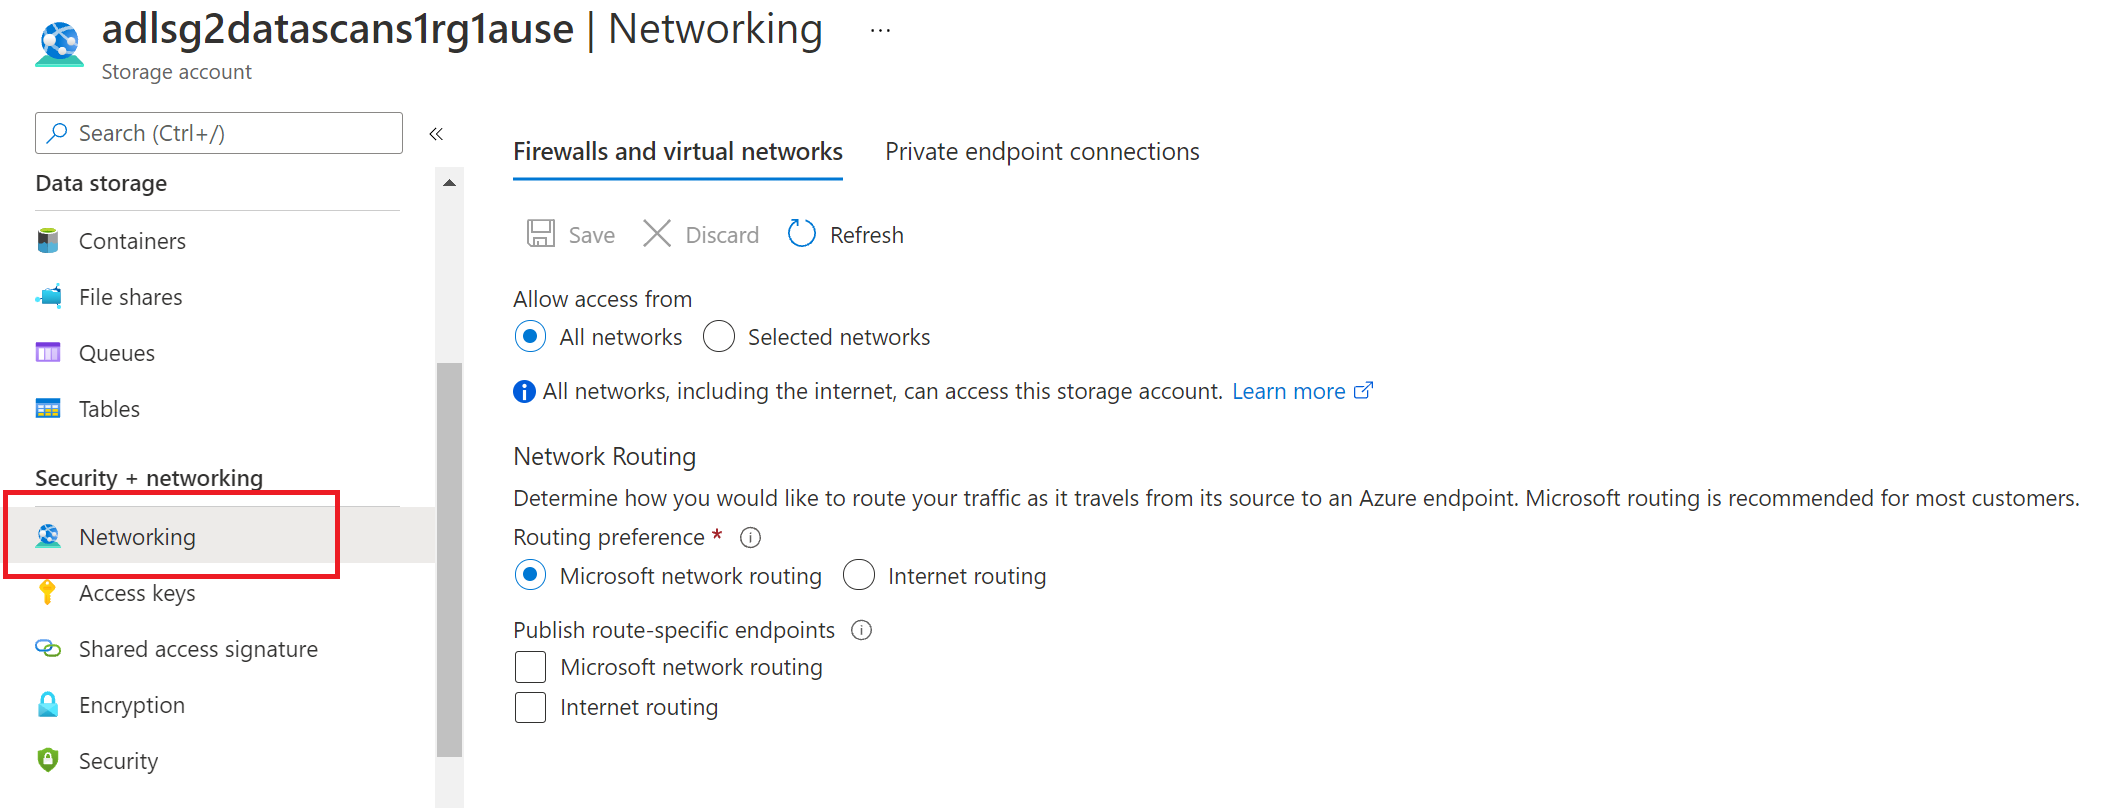The height and width of the screenshot is (808, 2120).
Task: Open the Encryption padlock icon
Action: pos(47,704)
